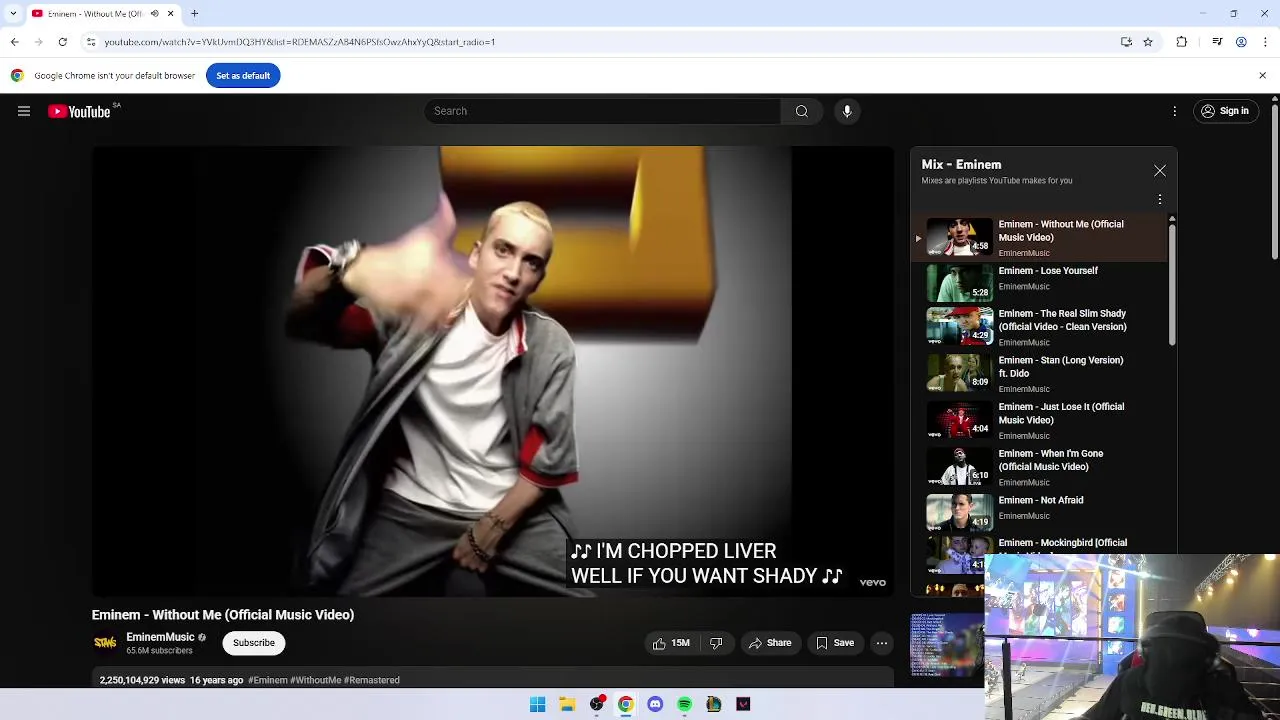The image size is (1280, 720).
Task: Bookmark this page with the star
Action: tap(1148, 42)
